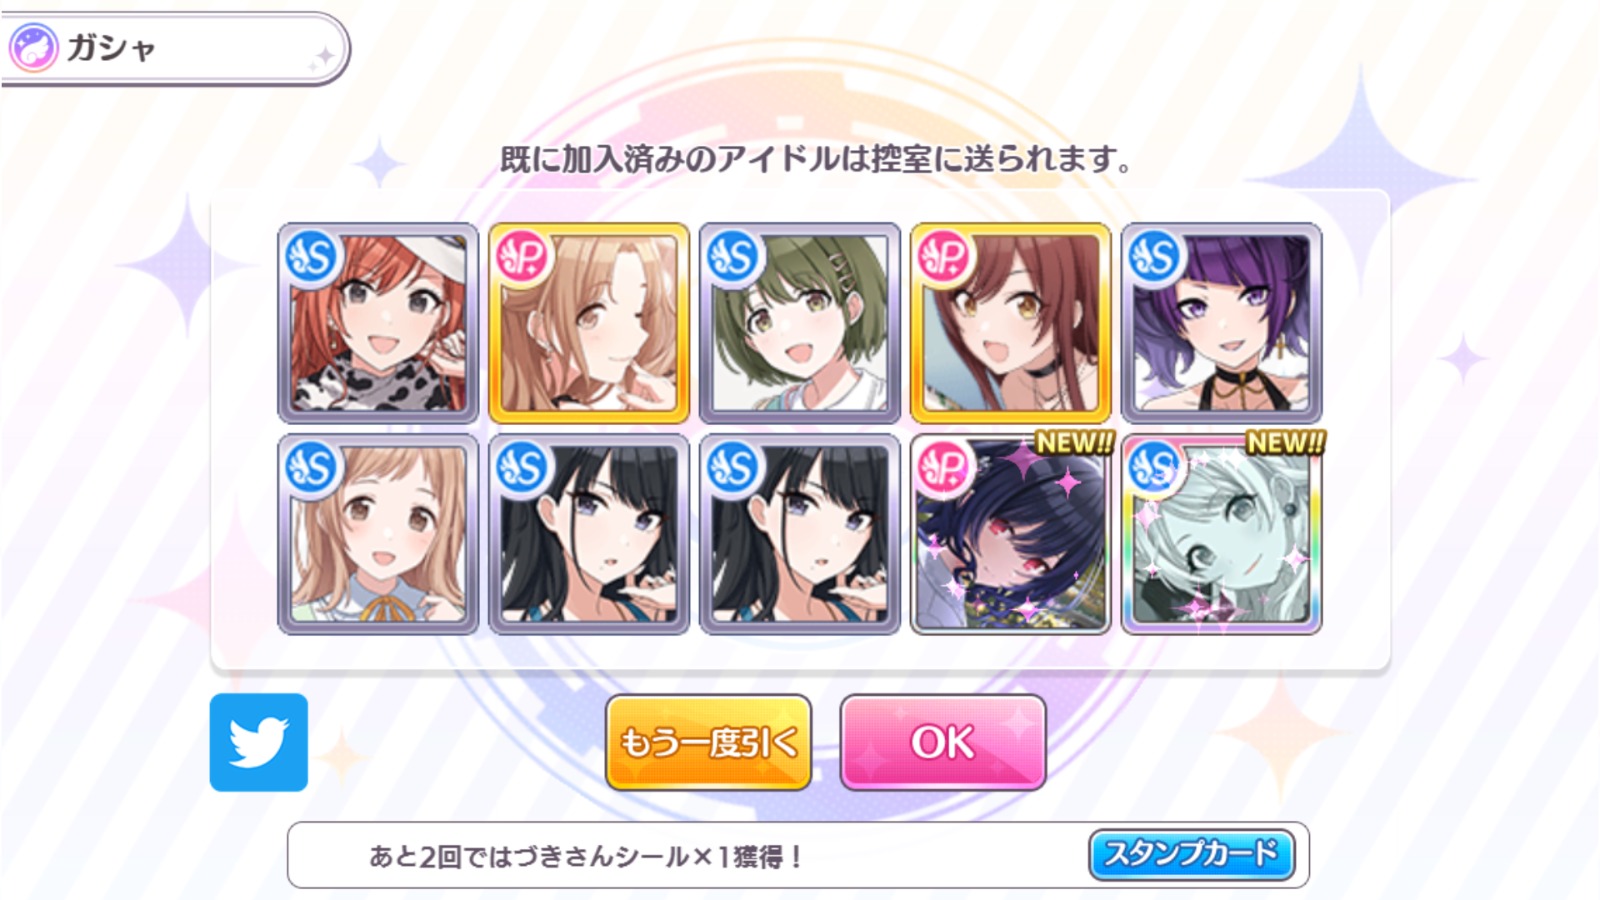
Task: Select the gold-framed winking blonde idol card
Action: point(589,323)
